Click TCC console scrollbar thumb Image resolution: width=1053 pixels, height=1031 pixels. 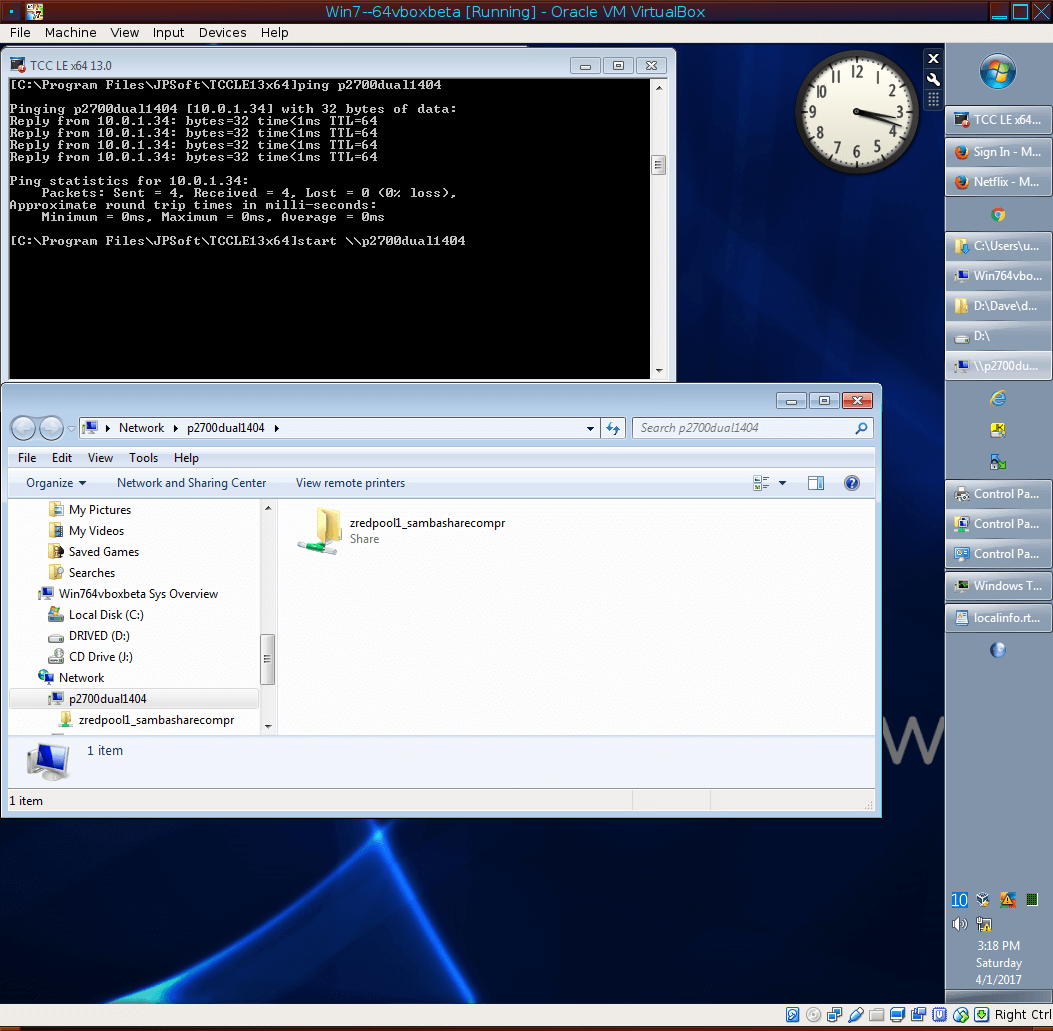tap(659, 165)
